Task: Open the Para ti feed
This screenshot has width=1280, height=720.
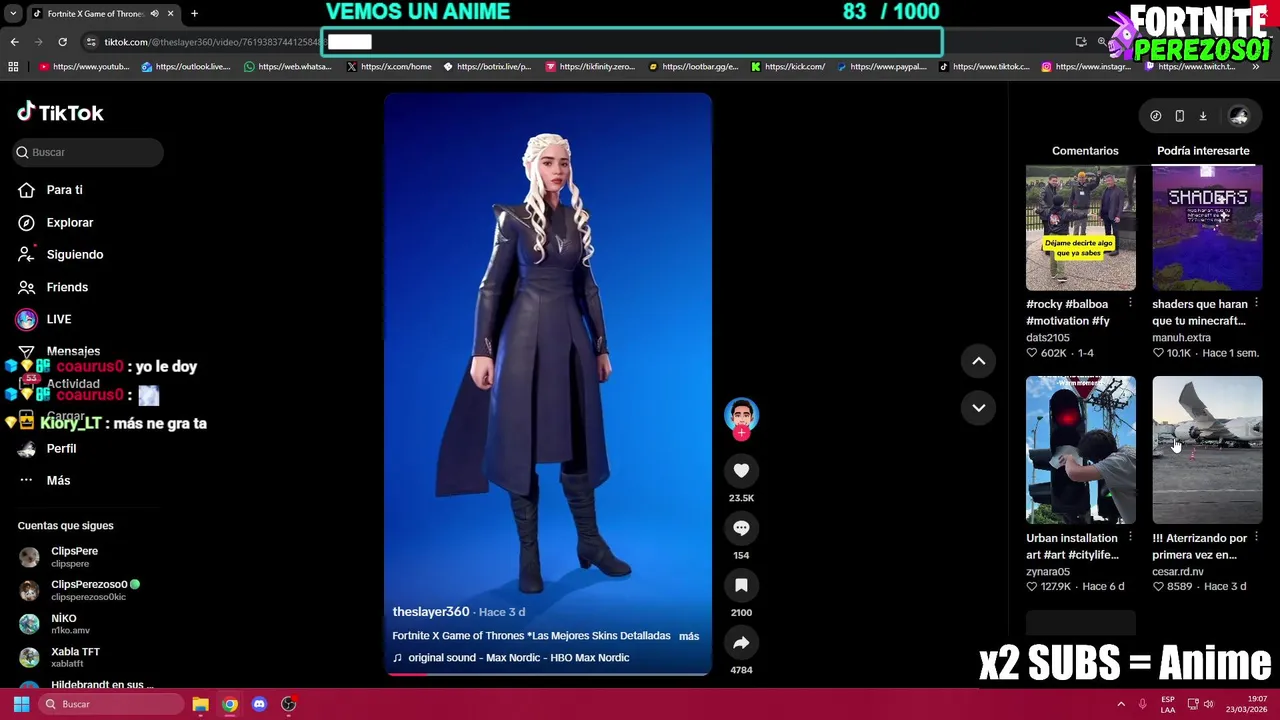Action: pos(64,190)
